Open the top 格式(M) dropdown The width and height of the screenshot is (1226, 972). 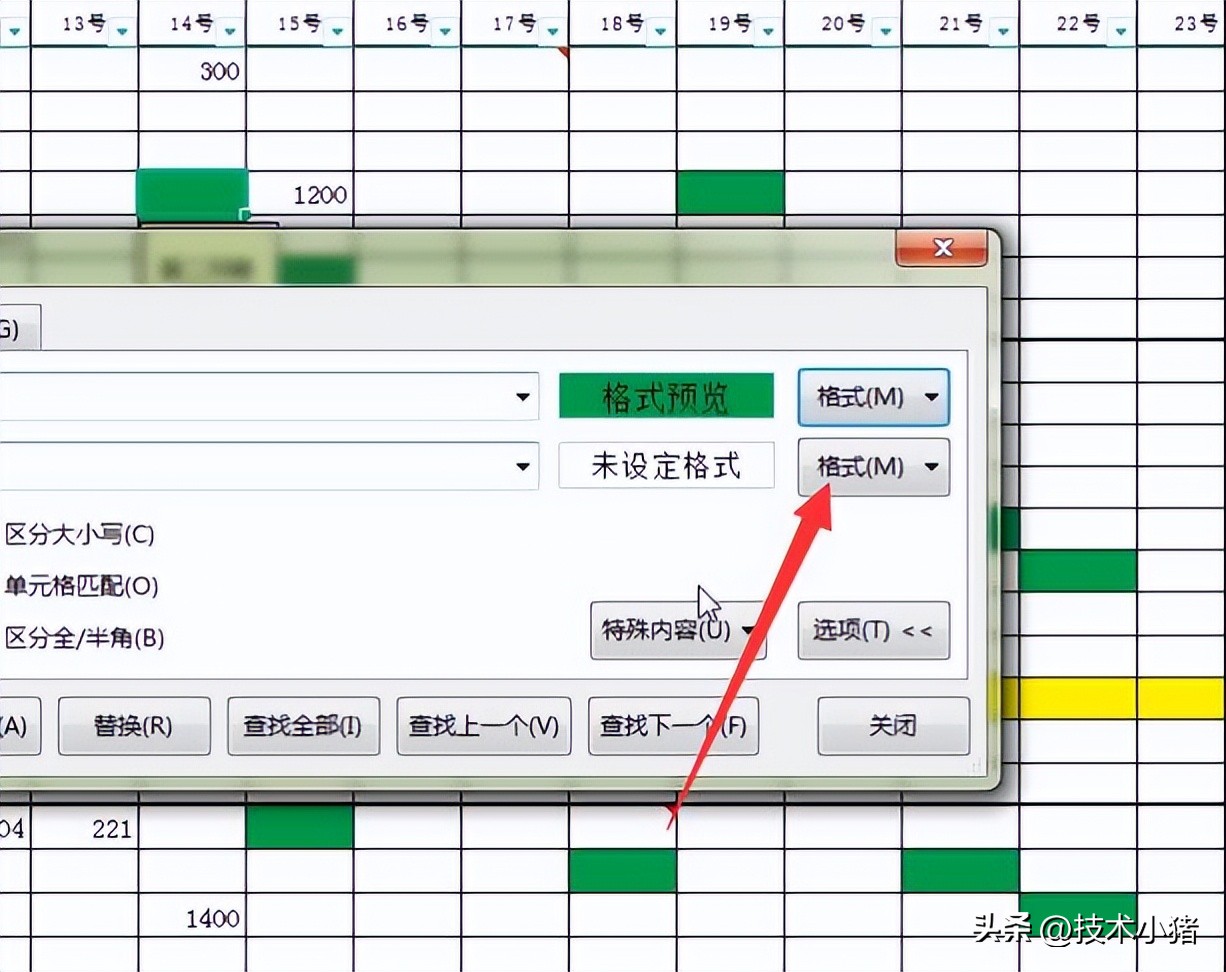pos(873,396)
